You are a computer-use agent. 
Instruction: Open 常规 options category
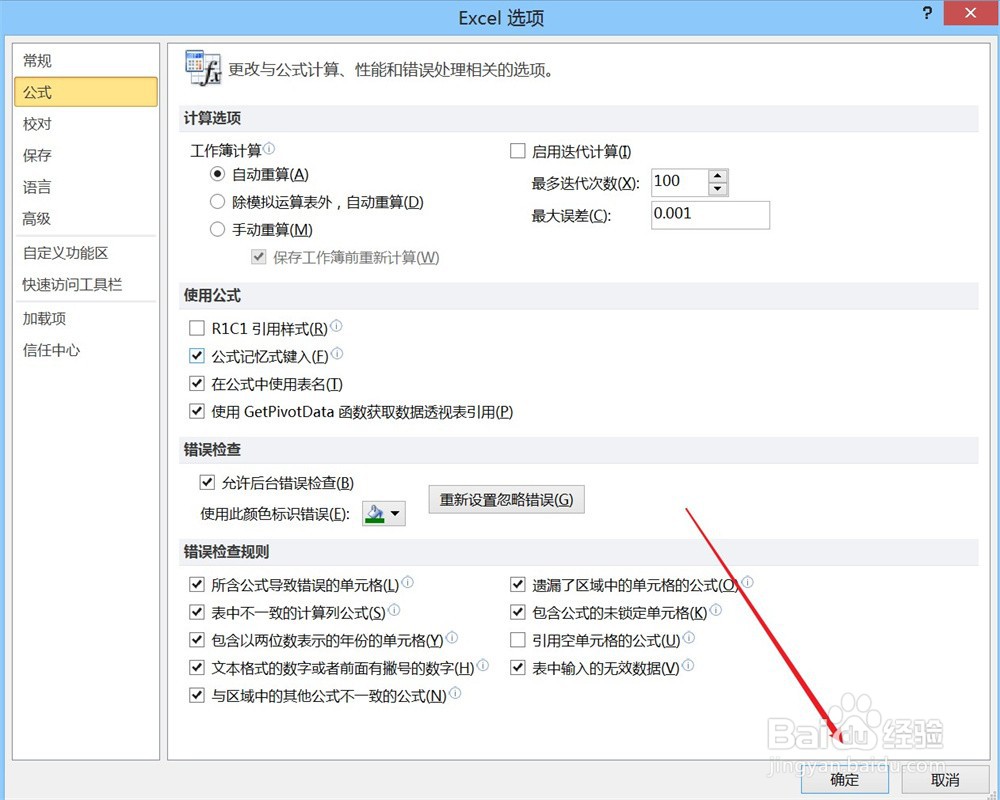point(85,61)
